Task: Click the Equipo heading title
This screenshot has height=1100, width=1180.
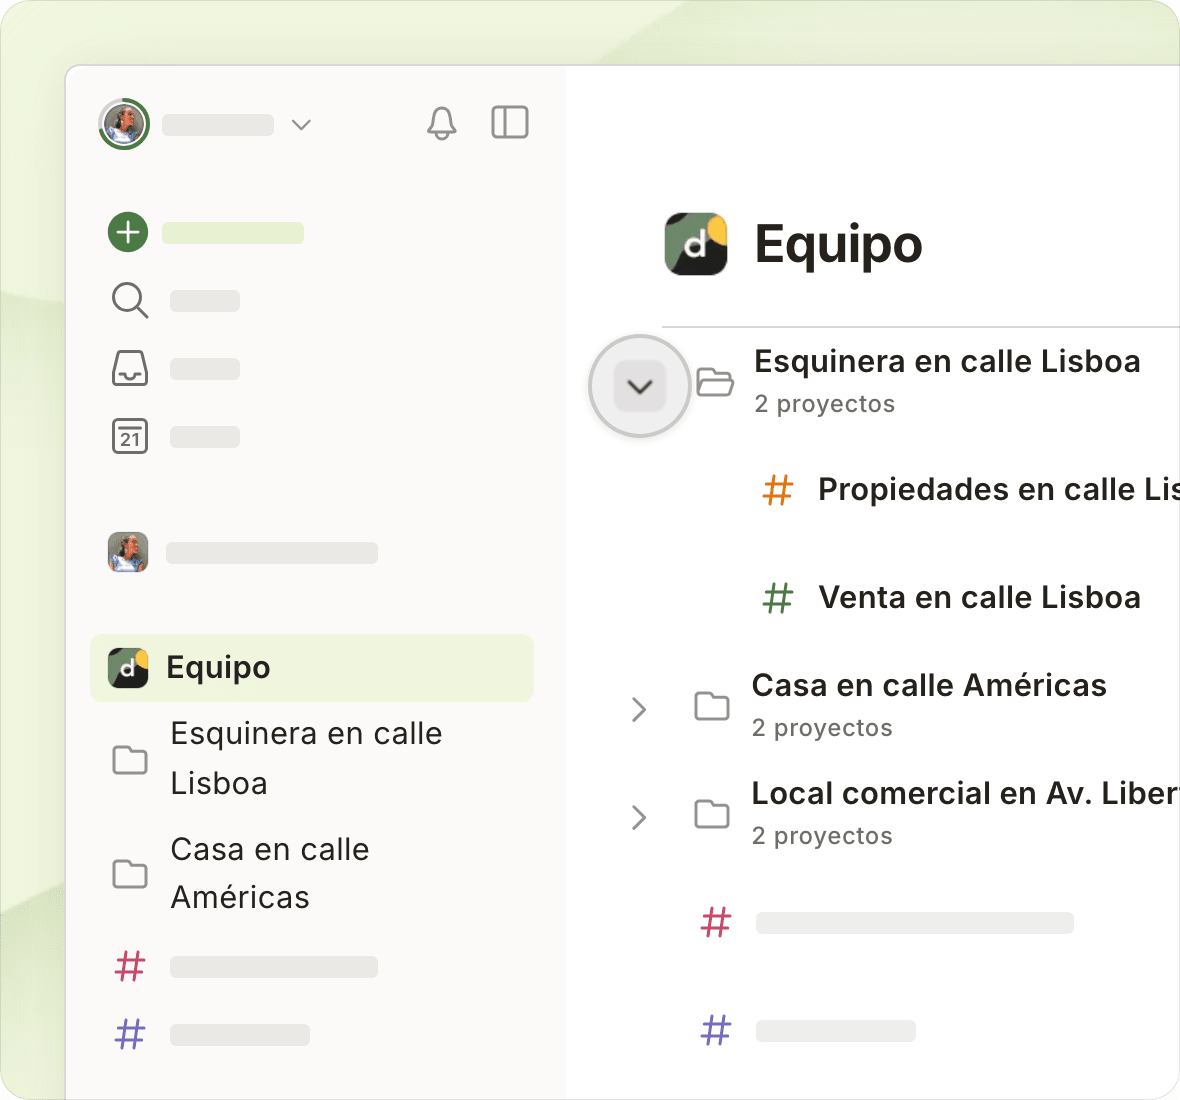Action: pyautogui.click(x=838, y=245)
